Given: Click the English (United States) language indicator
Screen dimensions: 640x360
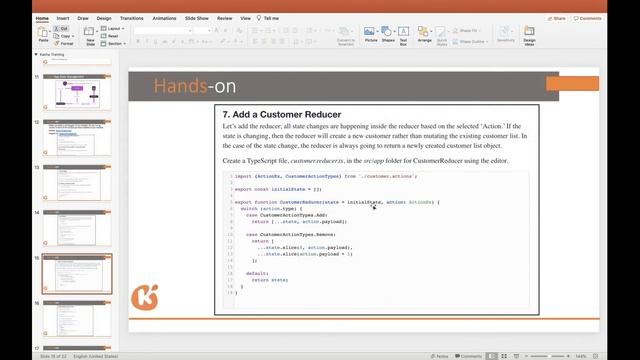Looking at the screenshot, I should (96, 356).
